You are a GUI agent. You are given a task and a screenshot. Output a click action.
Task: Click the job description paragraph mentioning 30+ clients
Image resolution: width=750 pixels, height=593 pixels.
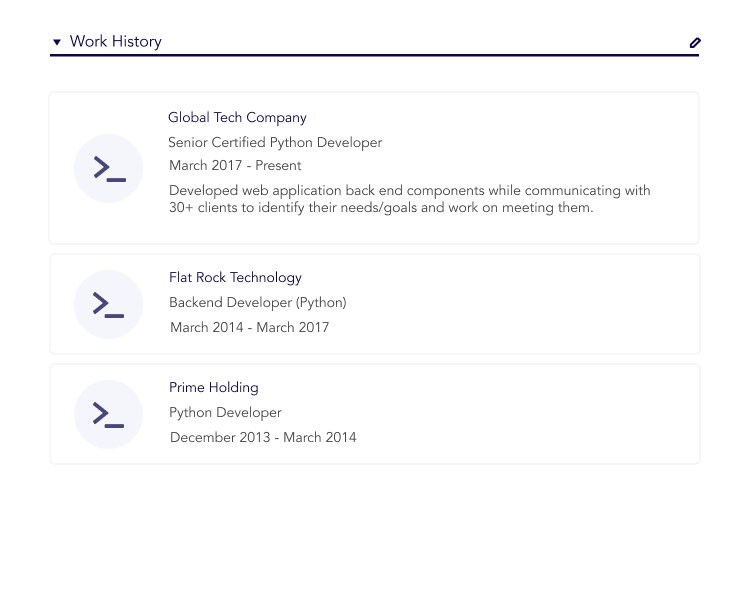(x=409, y=199)
